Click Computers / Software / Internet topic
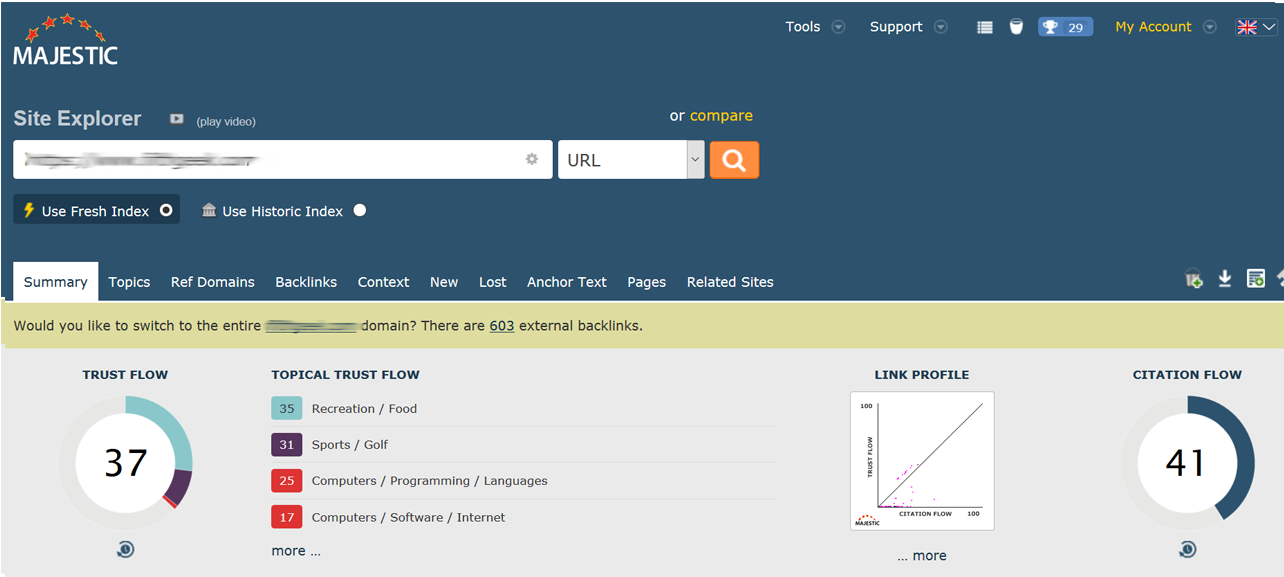 click(x=408, y=517)
